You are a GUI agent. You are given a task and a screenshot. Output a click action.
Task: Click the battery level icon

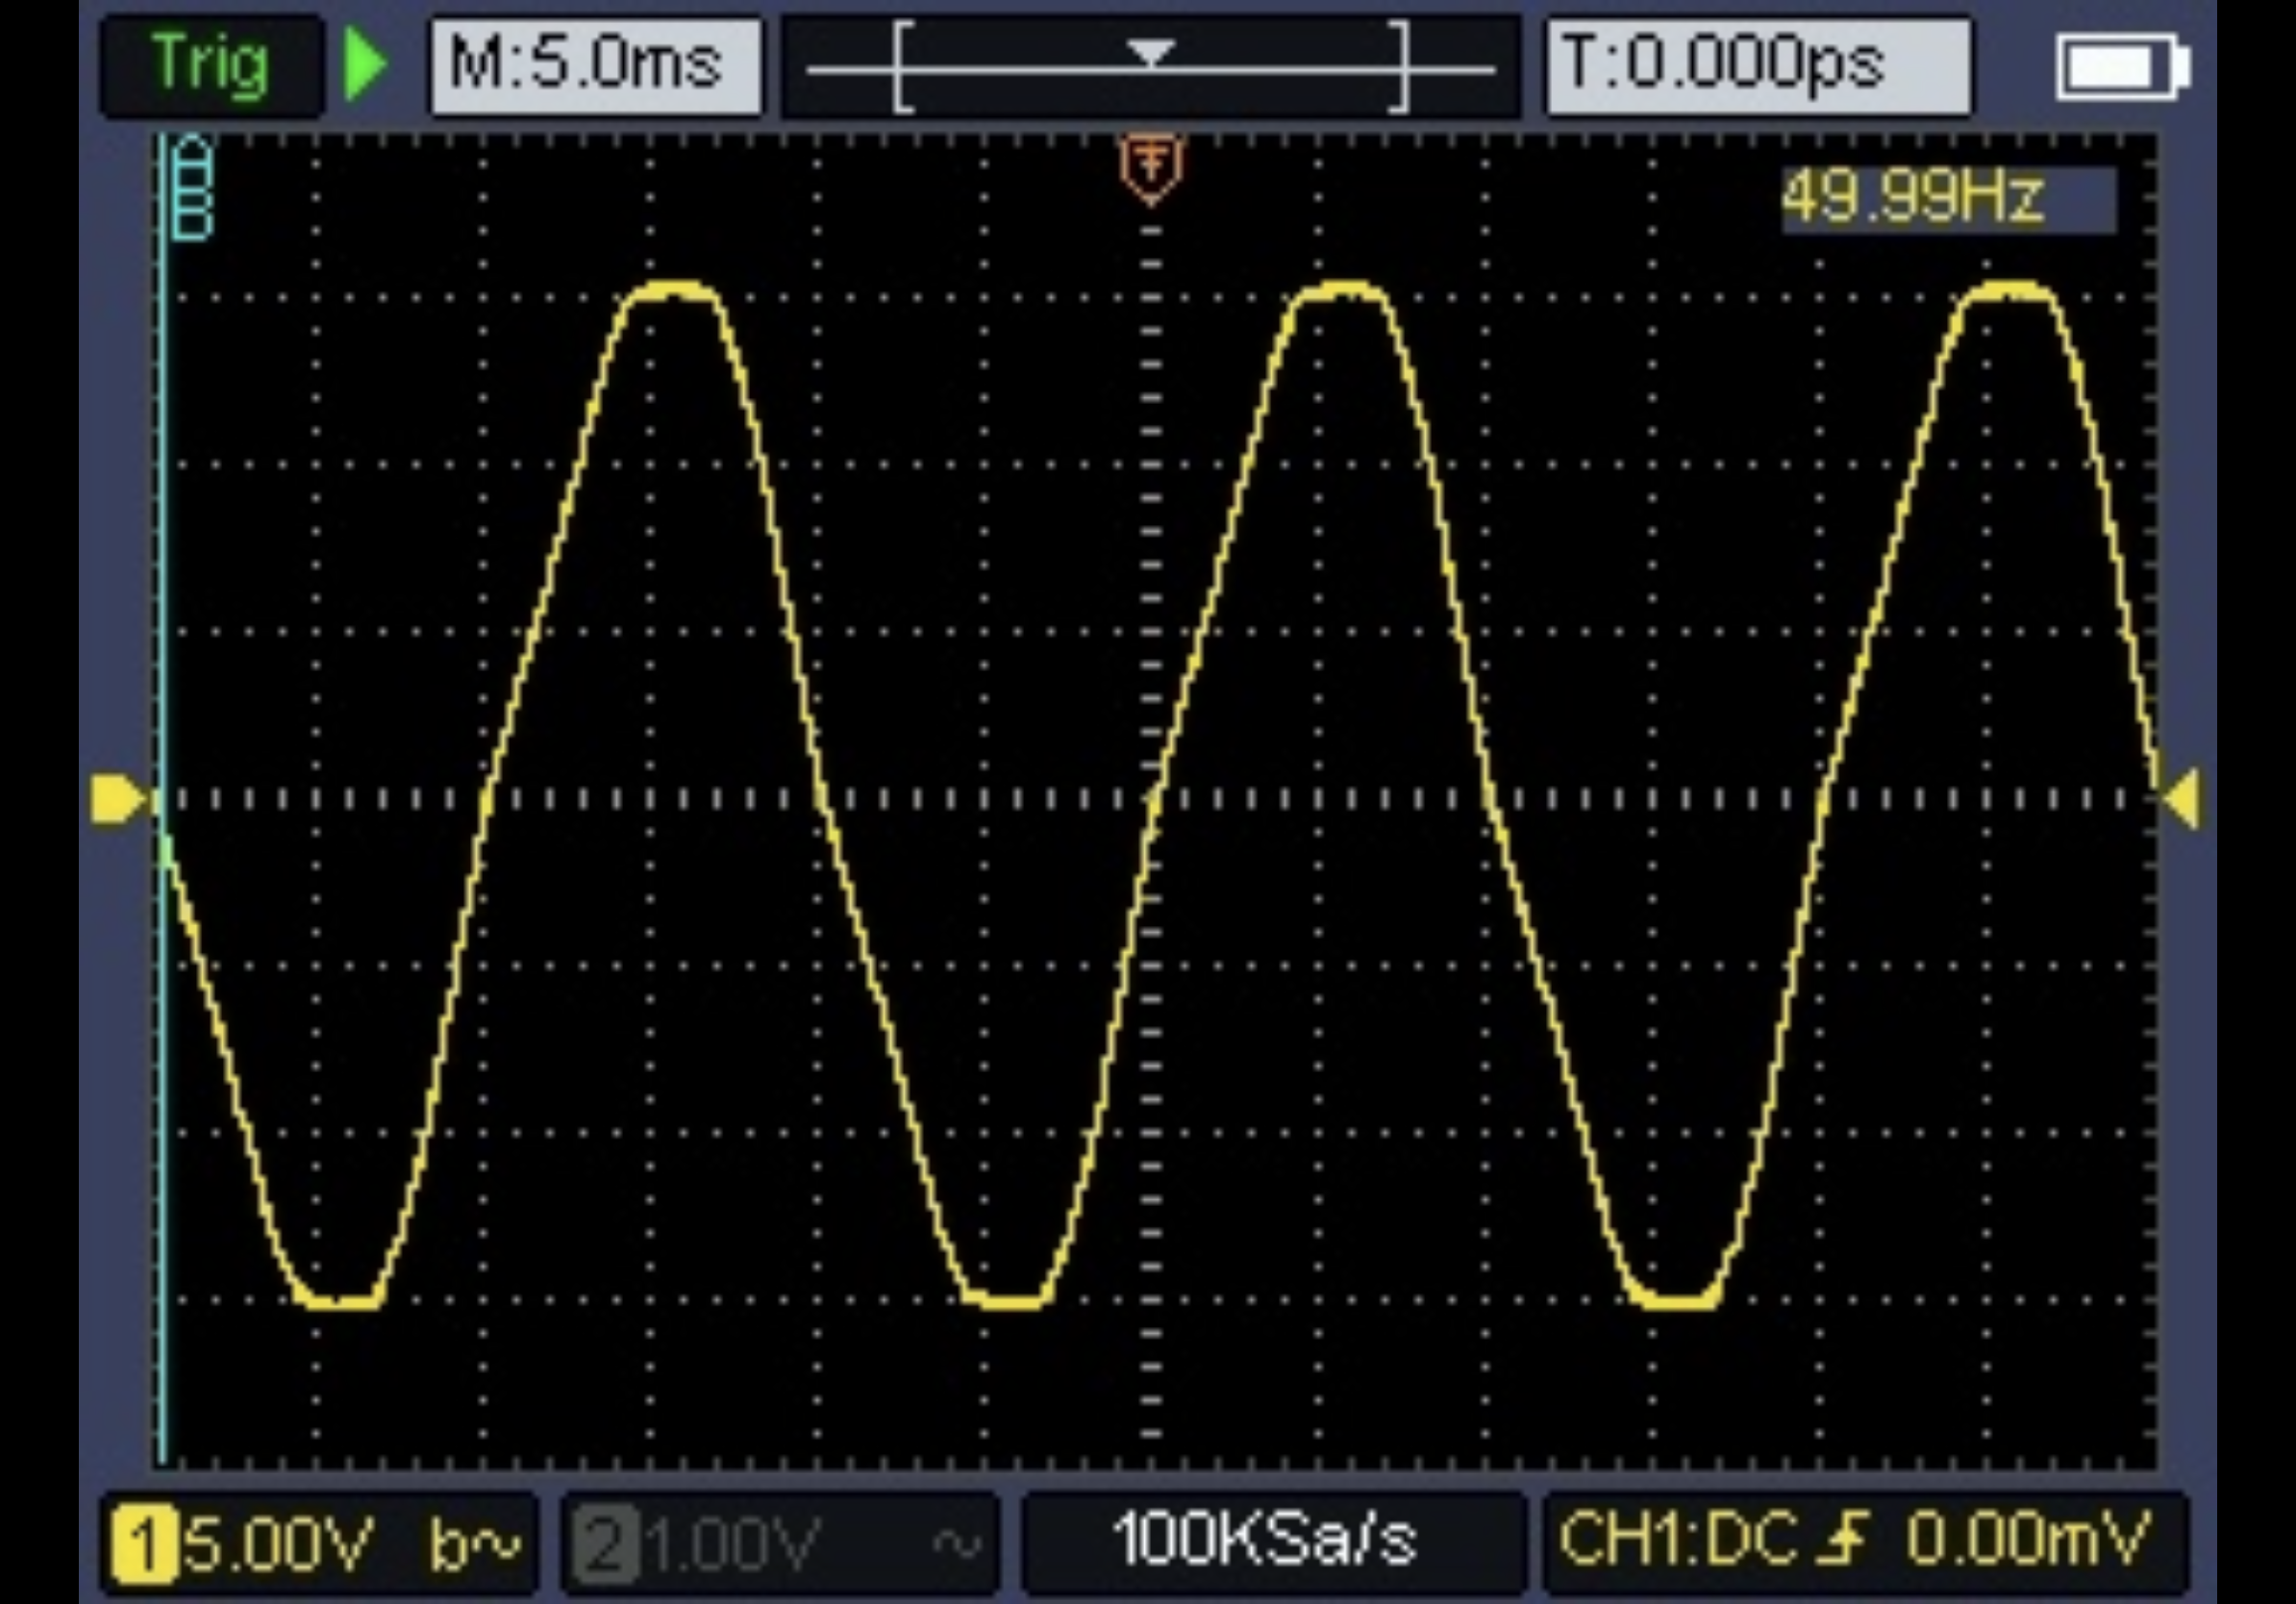pyautogui.click(x=2121, y=68)
